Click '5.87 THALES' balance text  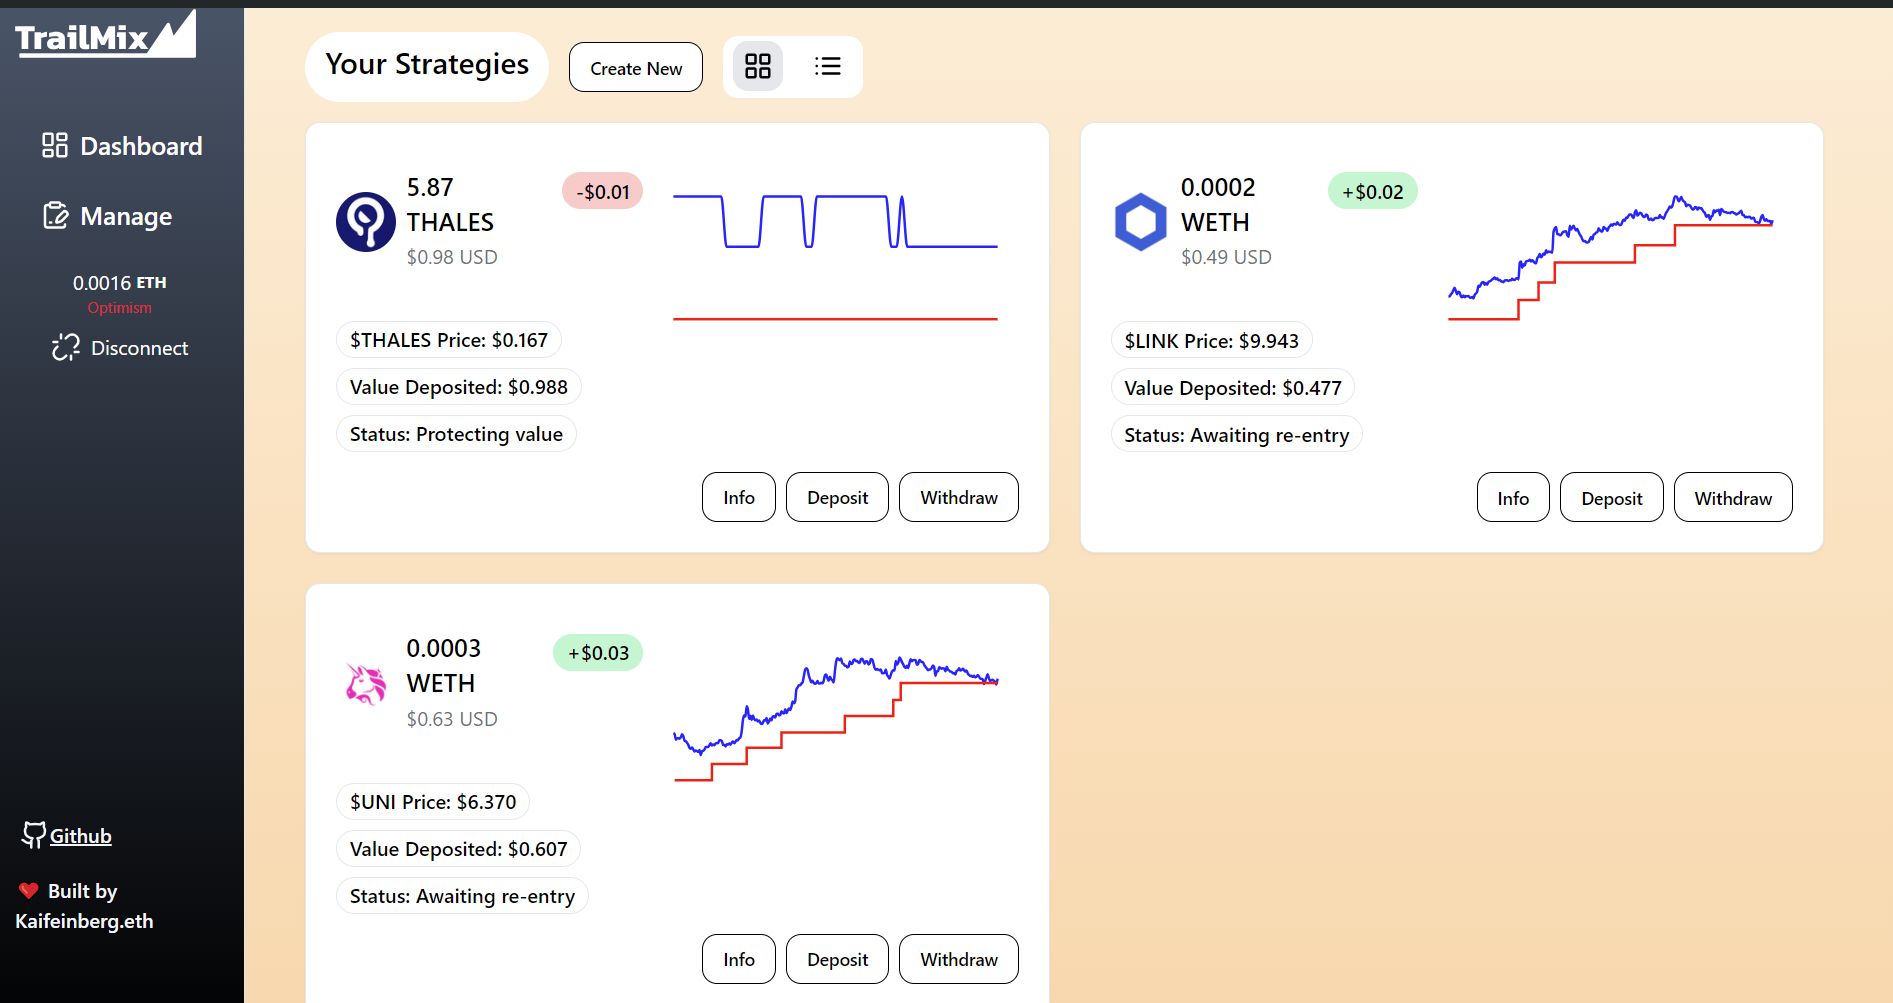[450, 205]
